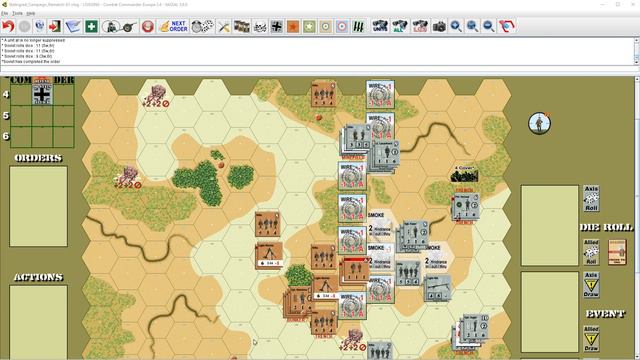Click the middle zoom select magnifier icon
This screenshot has width=640, height=360.
coord(472,27)
